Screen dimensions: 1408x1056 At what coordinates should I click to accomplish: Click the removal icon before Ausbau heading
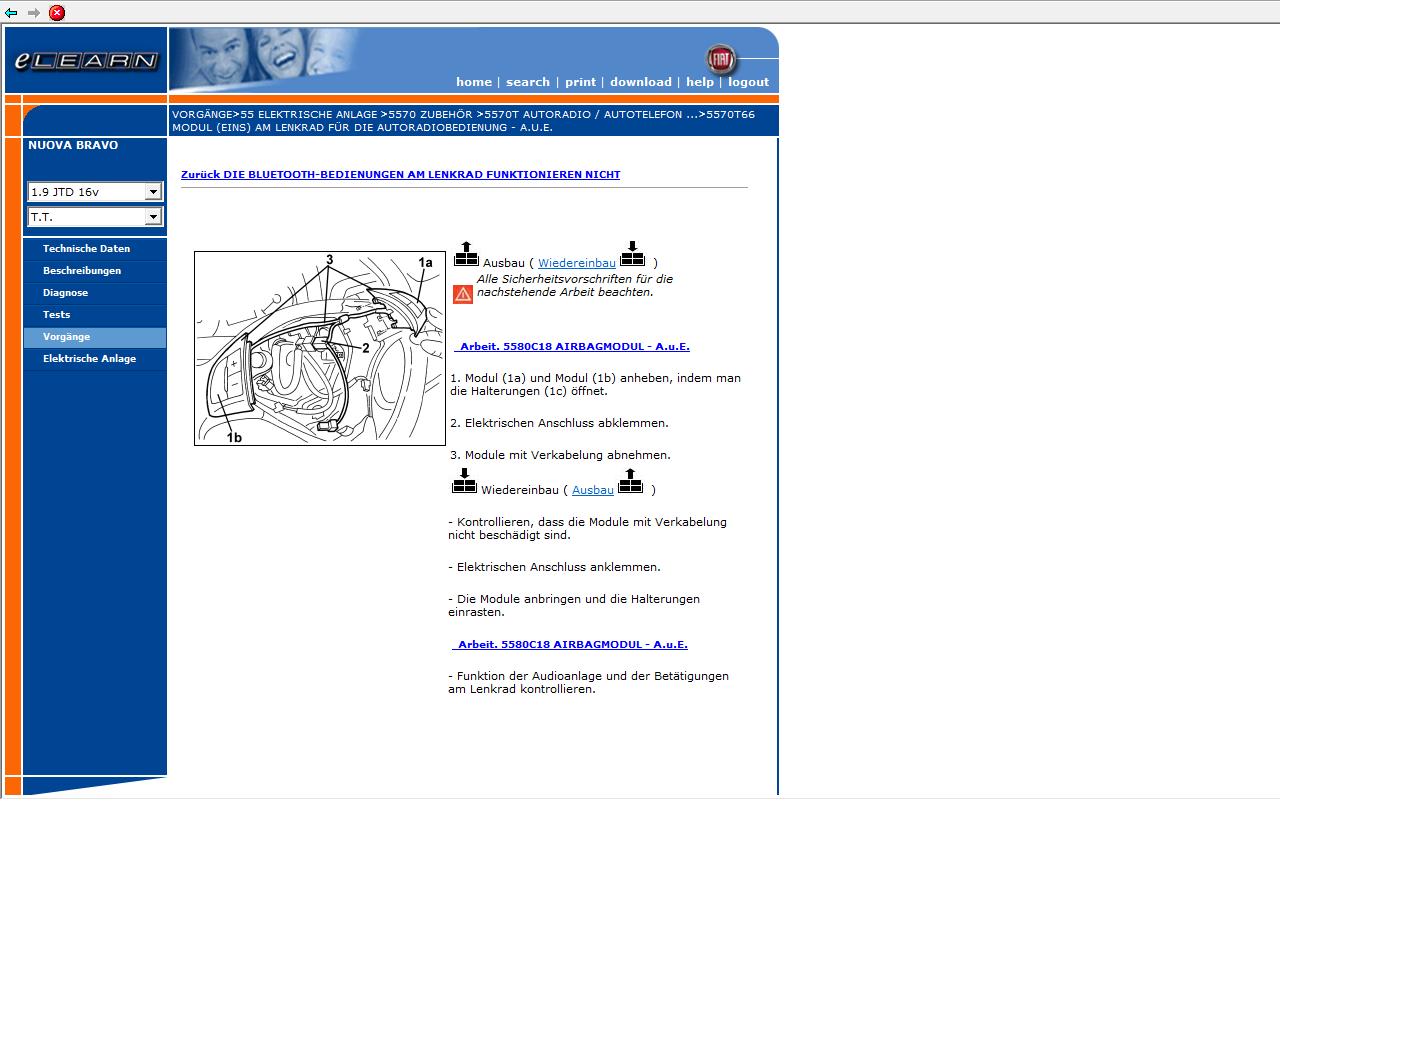click(466, 255)
